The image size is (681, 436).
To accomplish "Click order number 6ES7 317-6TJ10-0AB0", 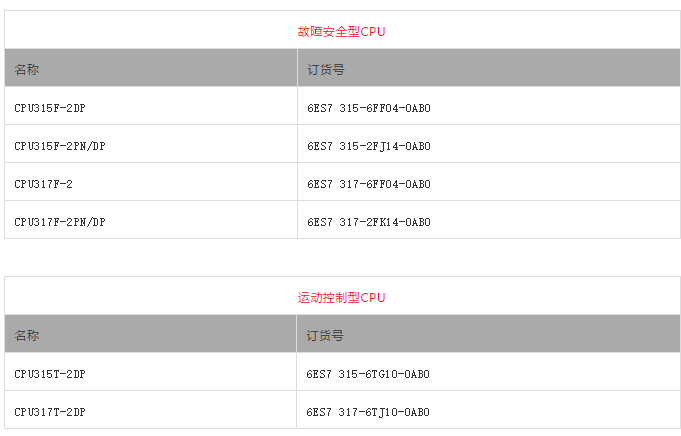I will pos(369,412).
